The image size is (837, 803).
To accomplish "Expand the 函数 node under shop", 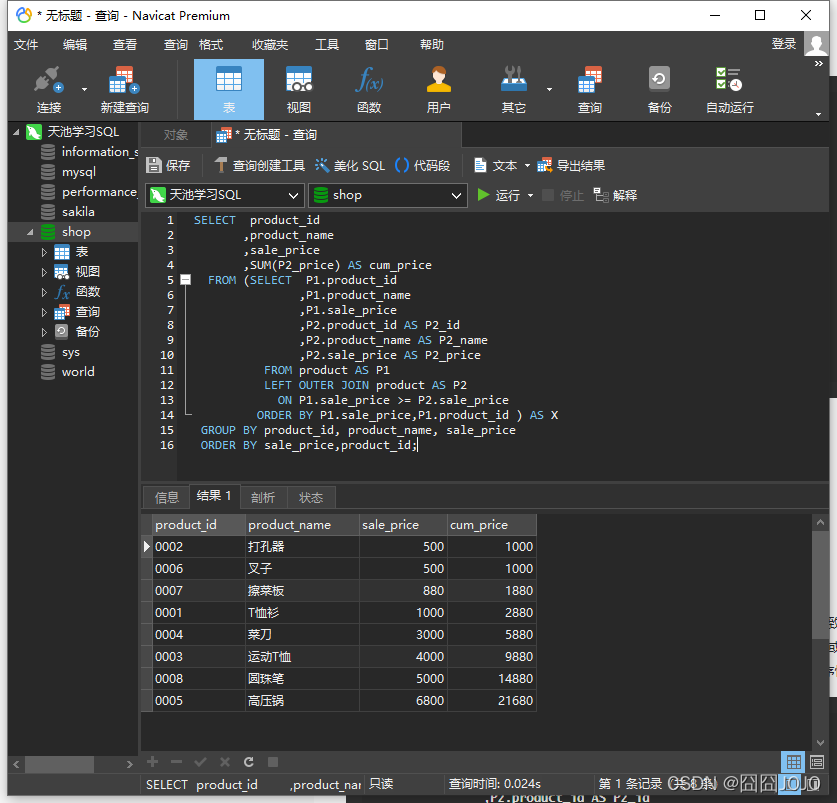I will pos(44,292).
